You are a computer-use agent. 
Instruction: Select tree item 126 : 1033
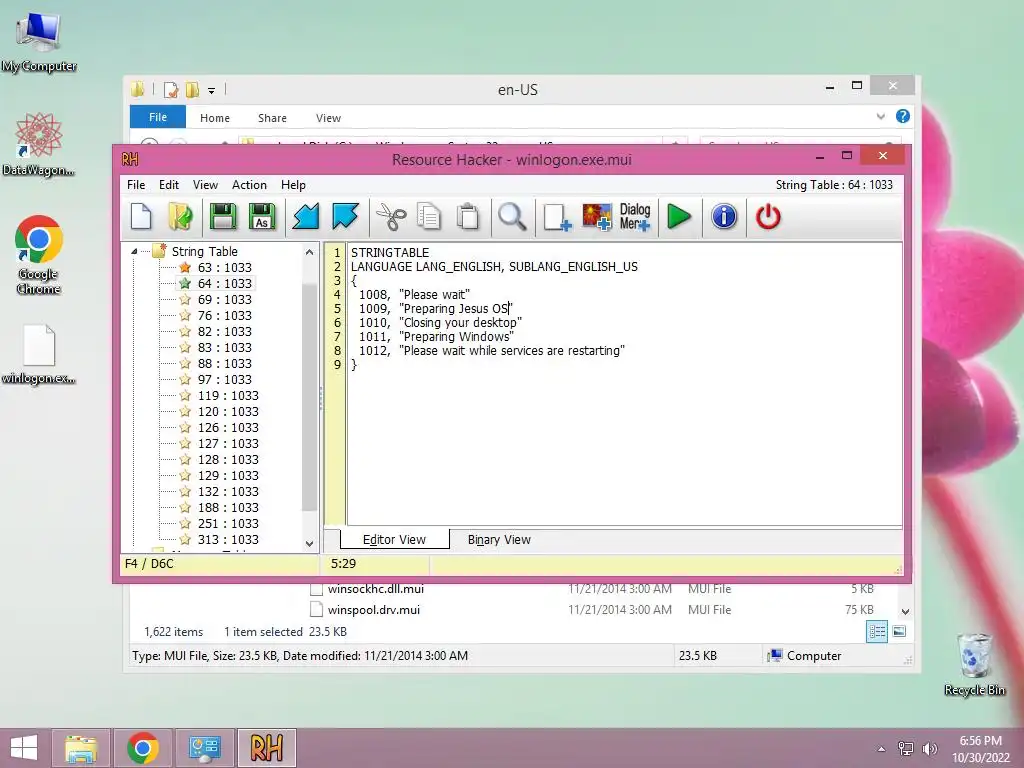pos(228,427)
